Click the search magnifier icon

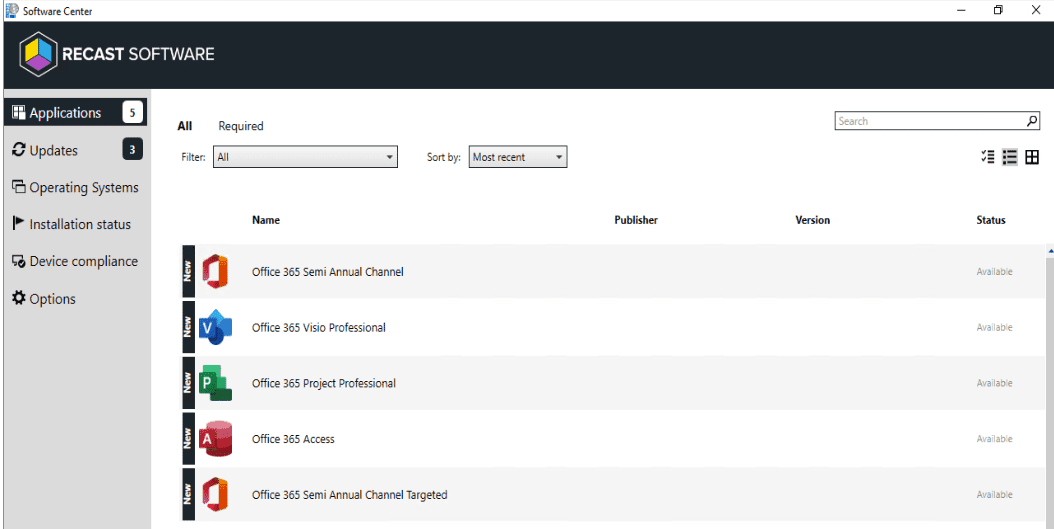(x=1032, y=121)
